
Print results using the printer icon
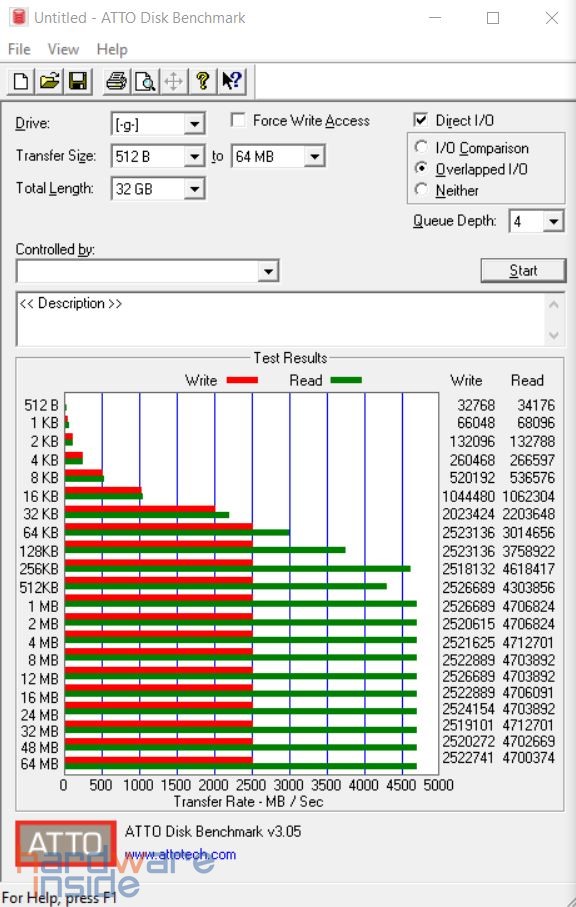point(116,81)
